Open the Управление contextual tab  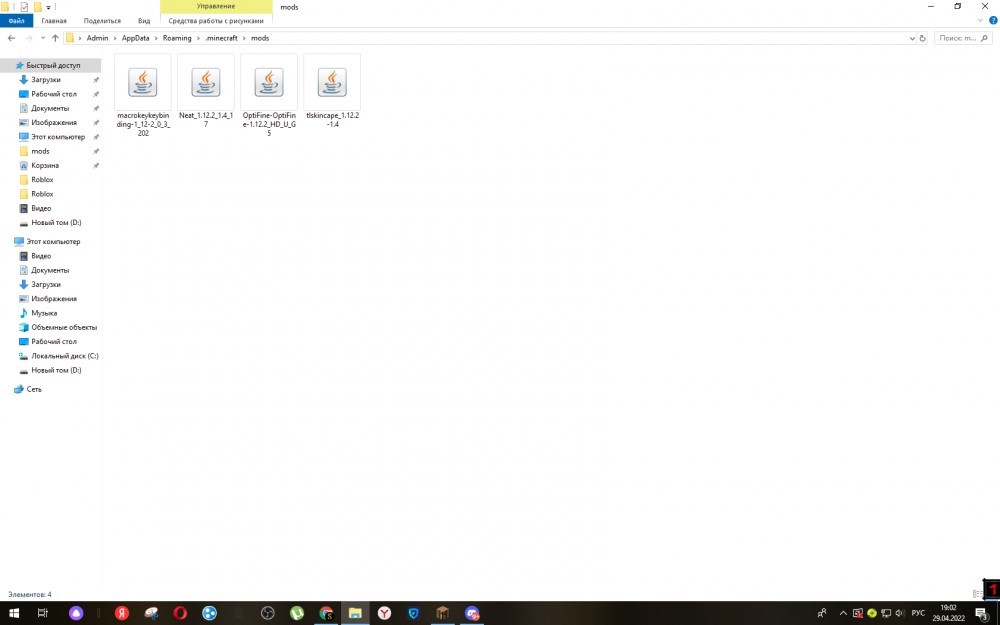coord(216,6)
